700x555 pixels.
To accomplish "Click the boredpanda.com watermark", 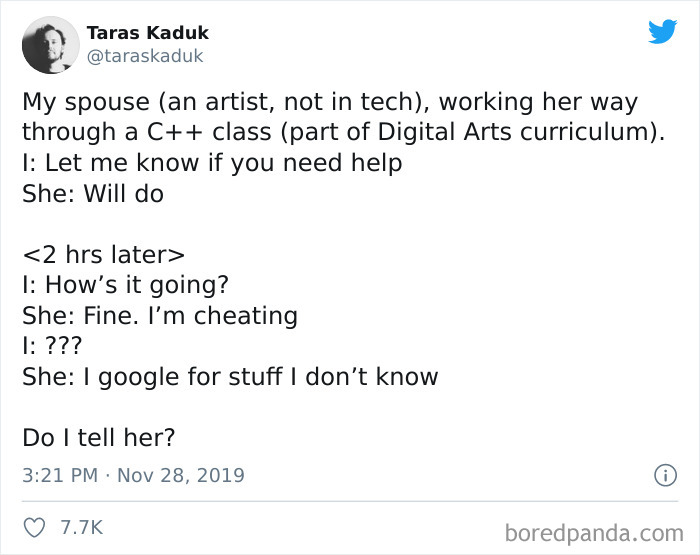I will click(x=594, y=533).
